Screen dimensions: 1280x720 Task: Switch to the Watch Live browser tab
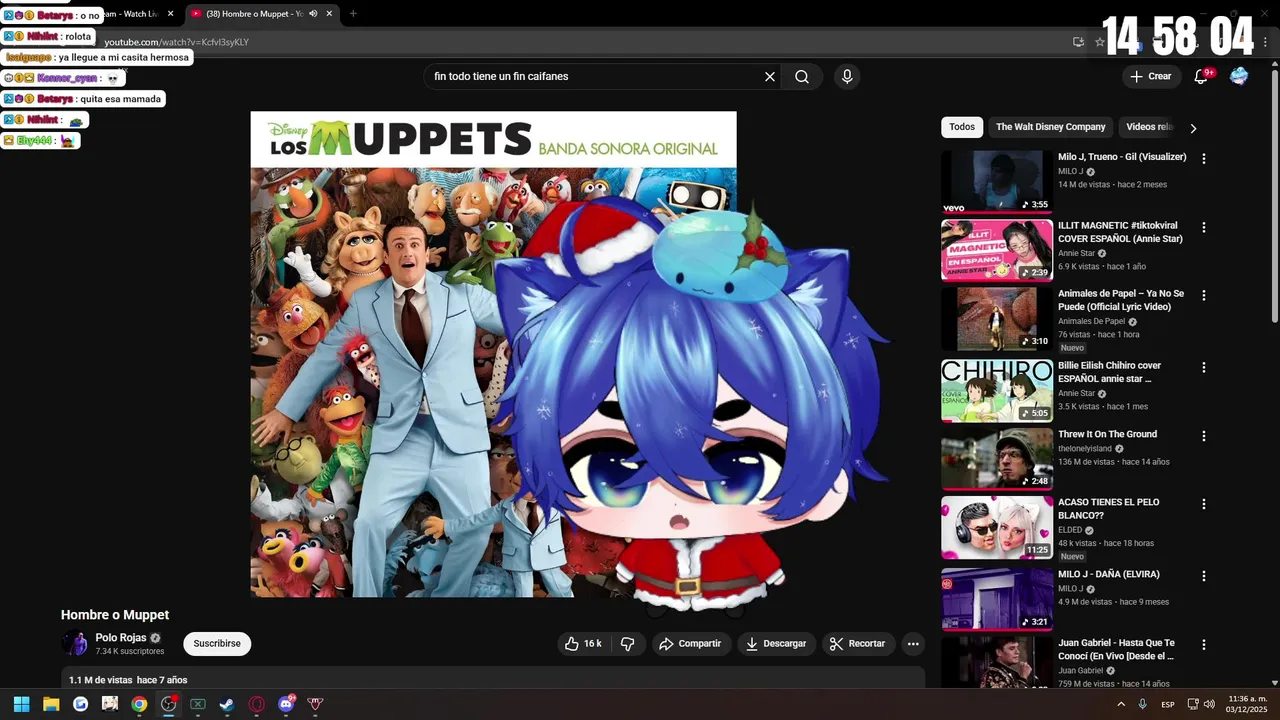pos(138,14)
